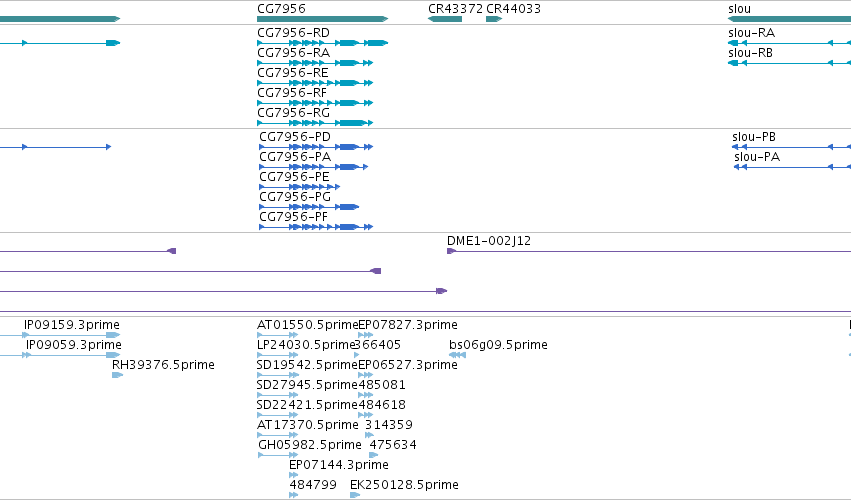Viewport: 851px width, 500px height.
Task: Select feature 314359
Action: tap(389, 425)
